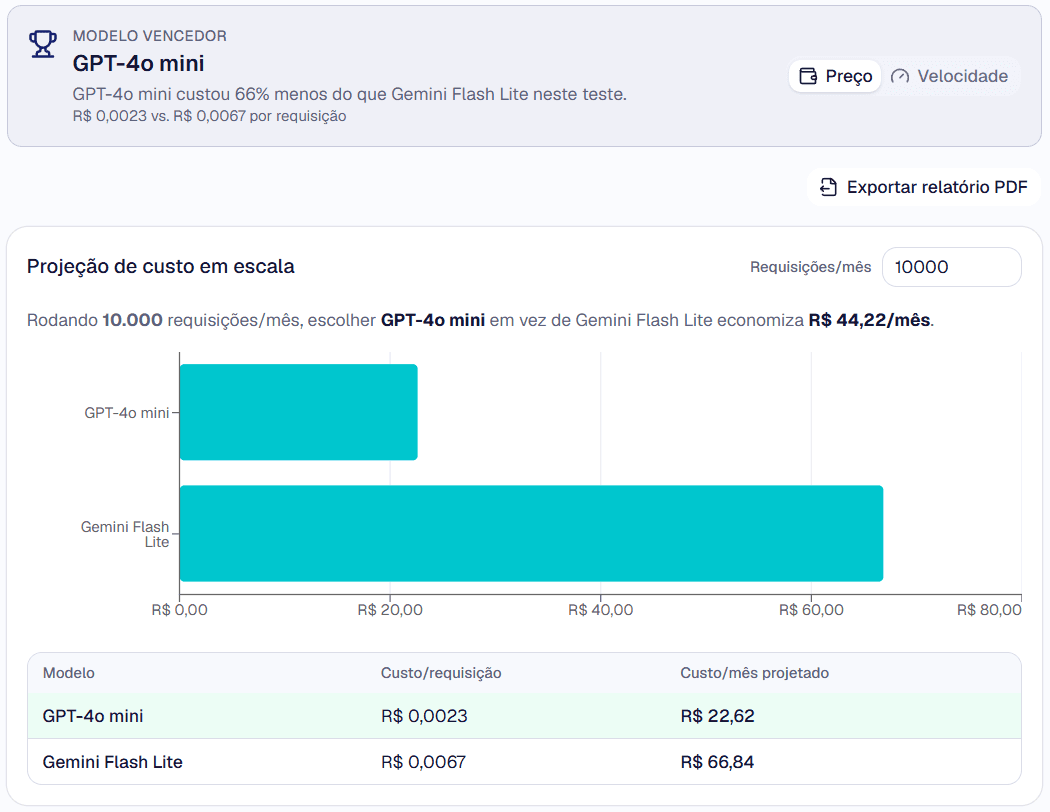Click the GPT-4o mini chart bar
The width and height of the screenshot is (1050, 812).
(299, 412)
